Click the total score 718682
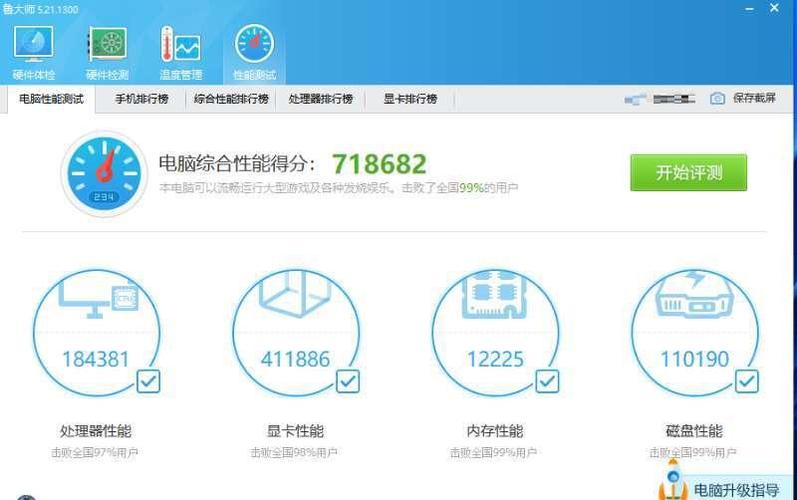The height and width of the screenshot is (500, 797). tap(379, 164)
